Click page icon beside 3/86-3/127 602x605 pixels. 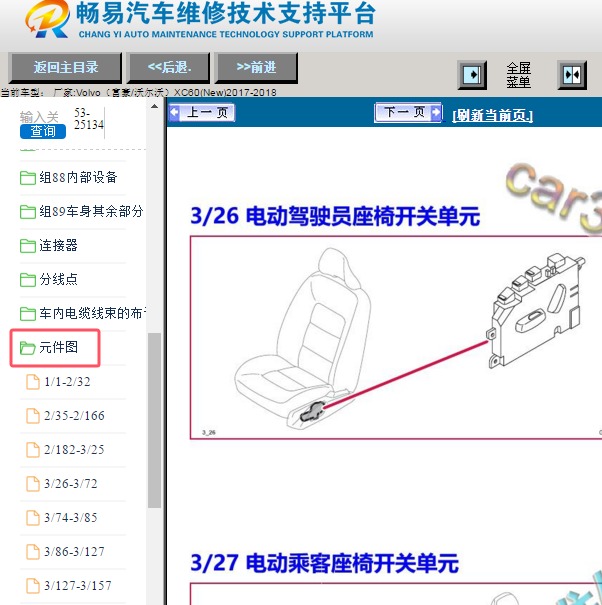[x=33, y=551]
